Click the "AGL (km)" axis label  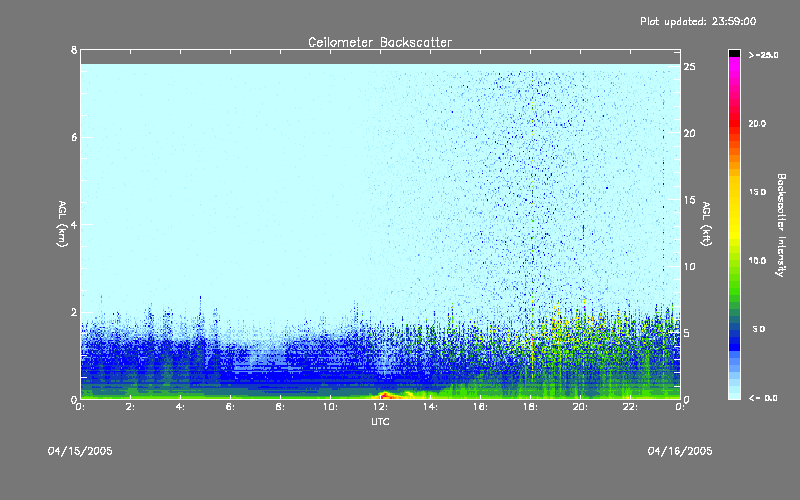click(x=62, y=224)
